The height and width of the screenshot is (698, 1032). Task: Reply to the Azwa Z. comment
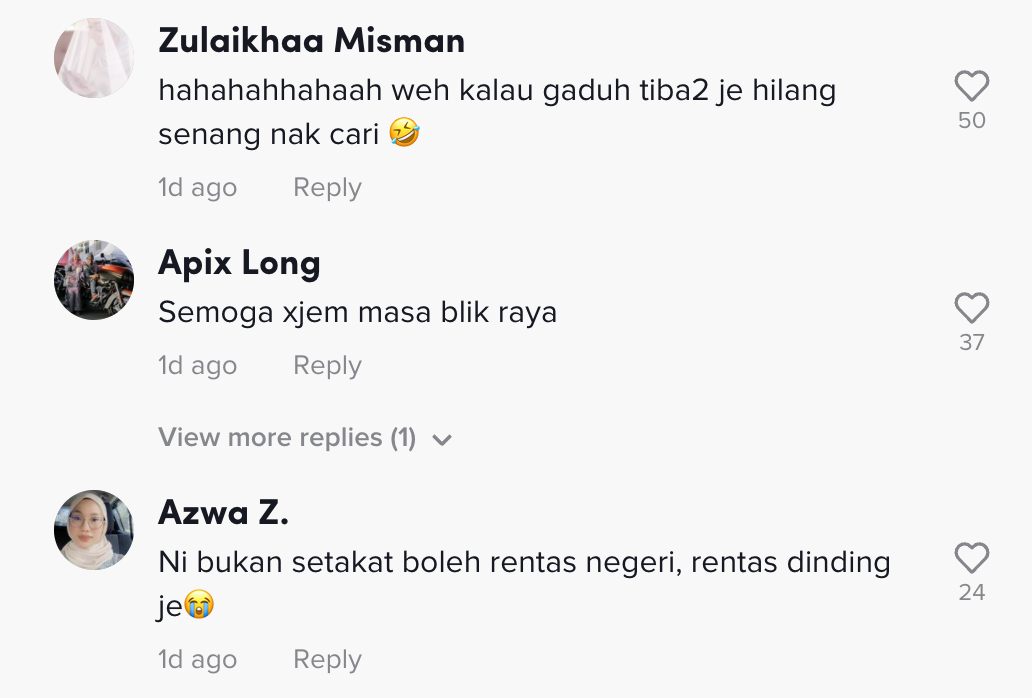[327, 660]
